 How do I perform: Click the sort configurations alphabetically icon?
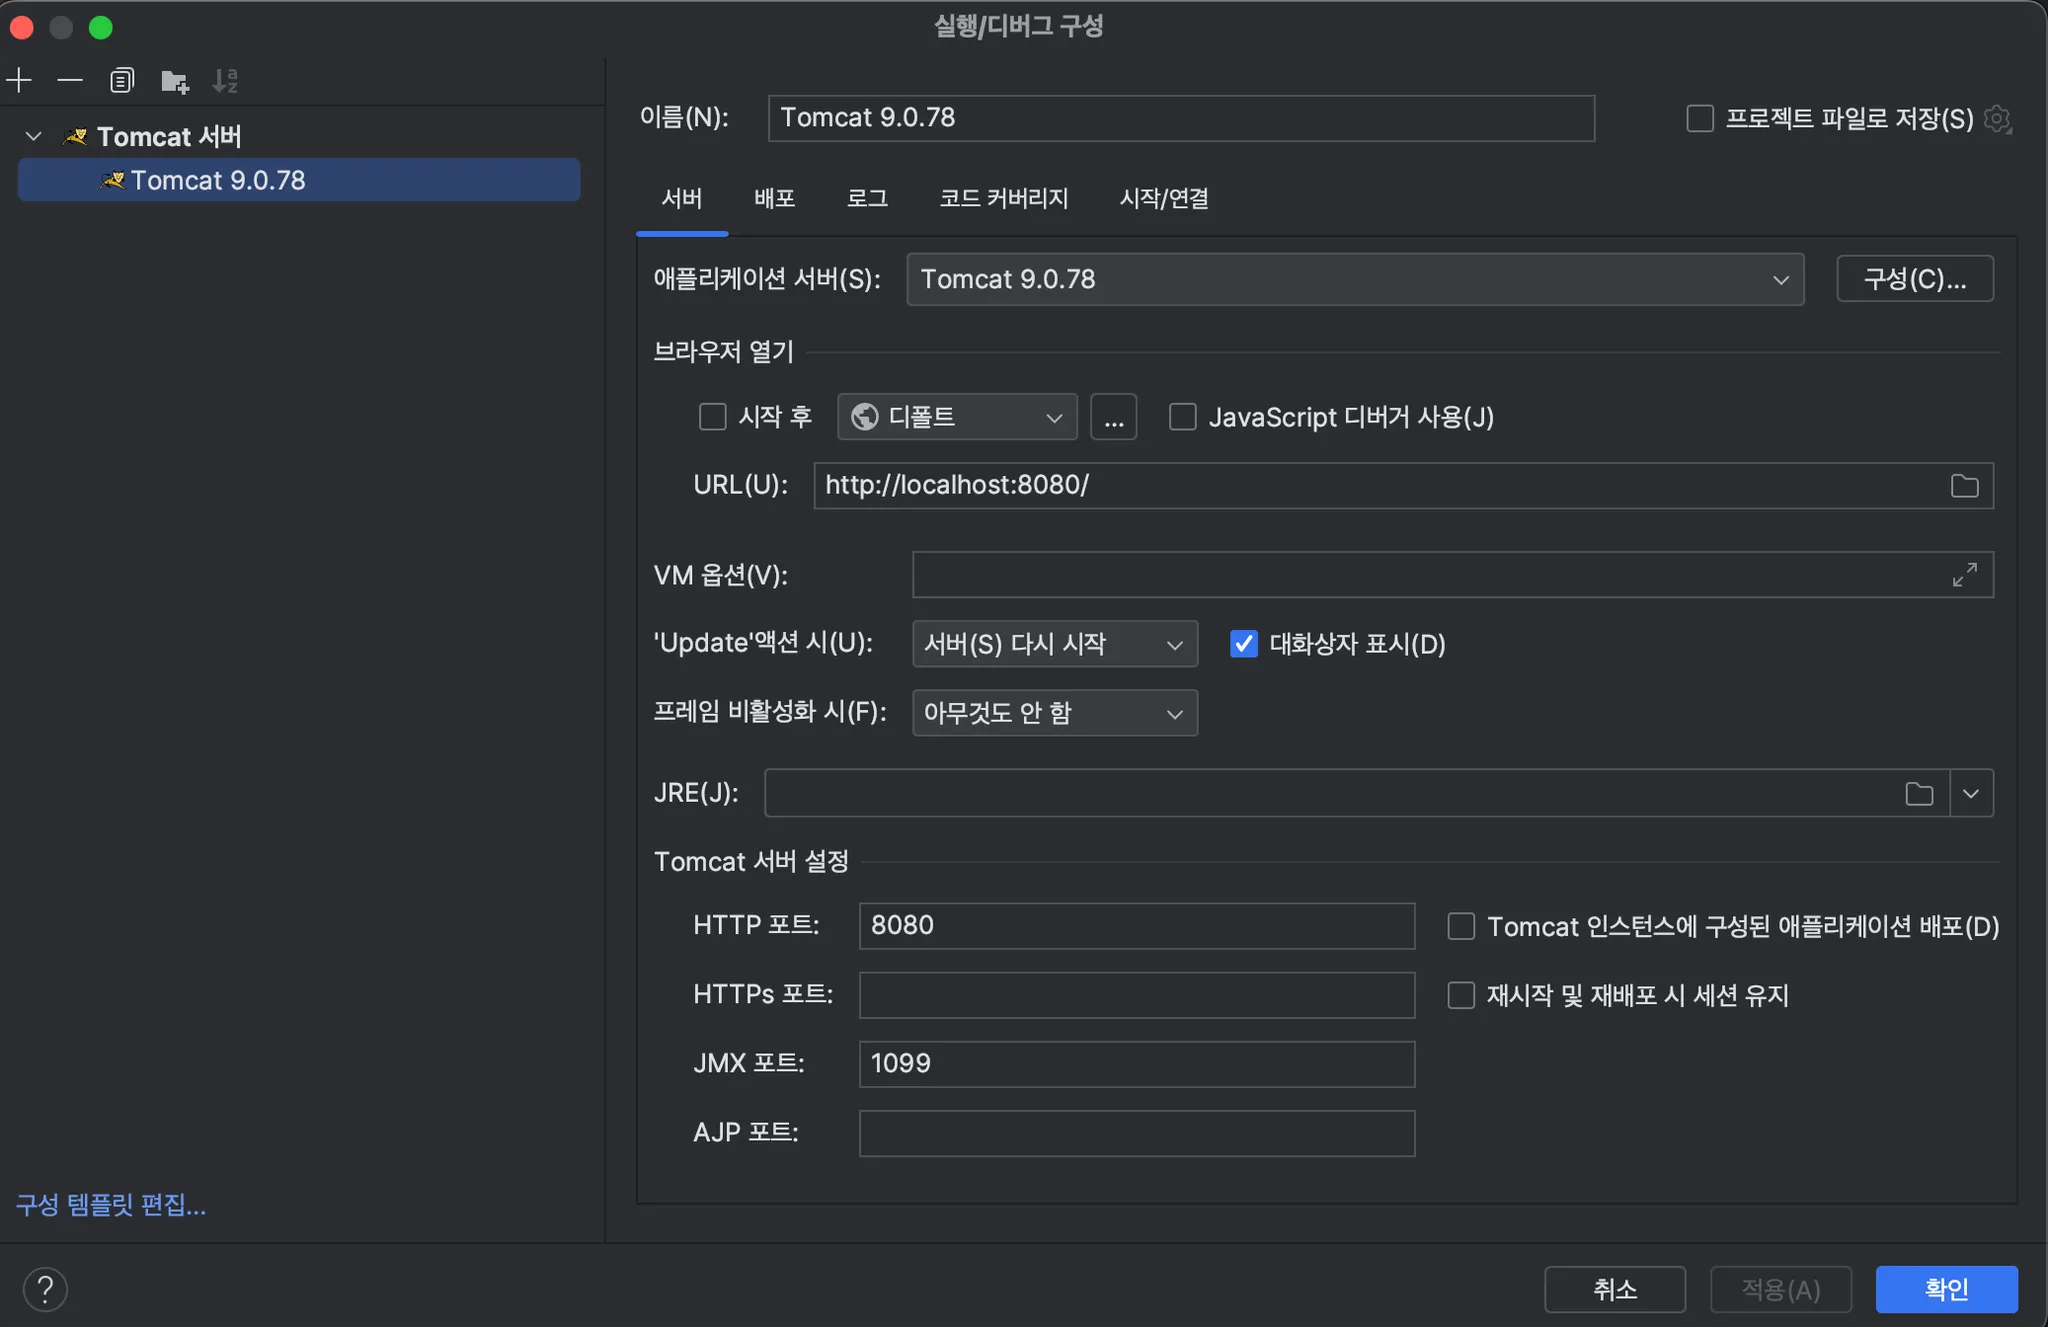point(226,81)
